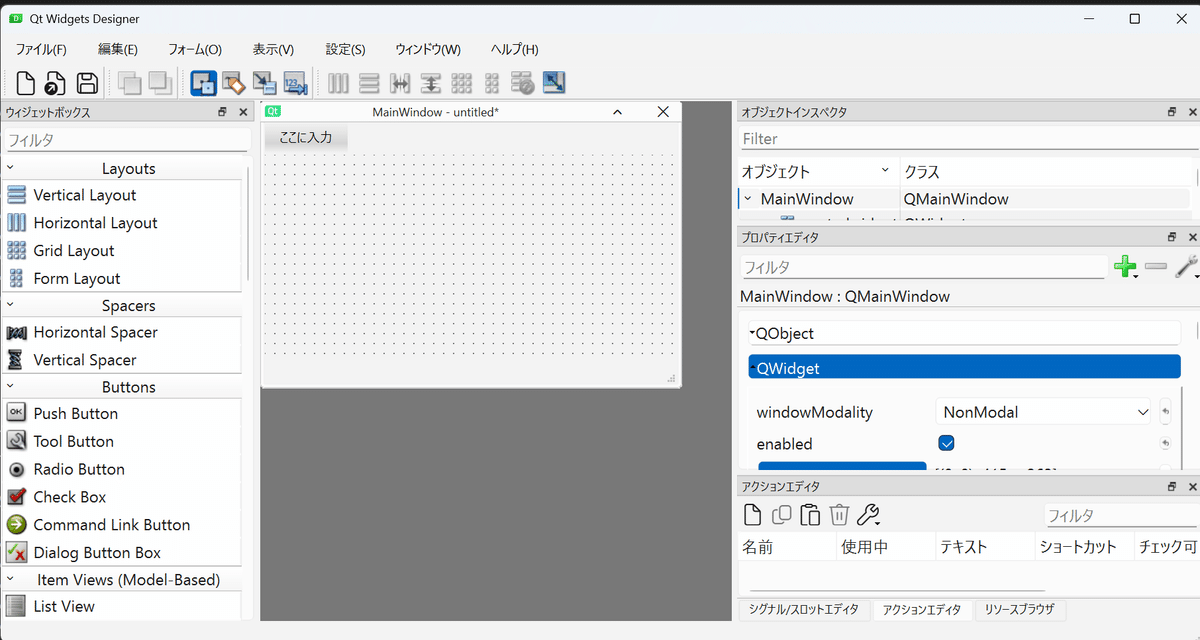Click the Object Inspector Filter field
The width and height of the screenshot is (1200, 640).
pyautogui.click(x=967, y=138)
